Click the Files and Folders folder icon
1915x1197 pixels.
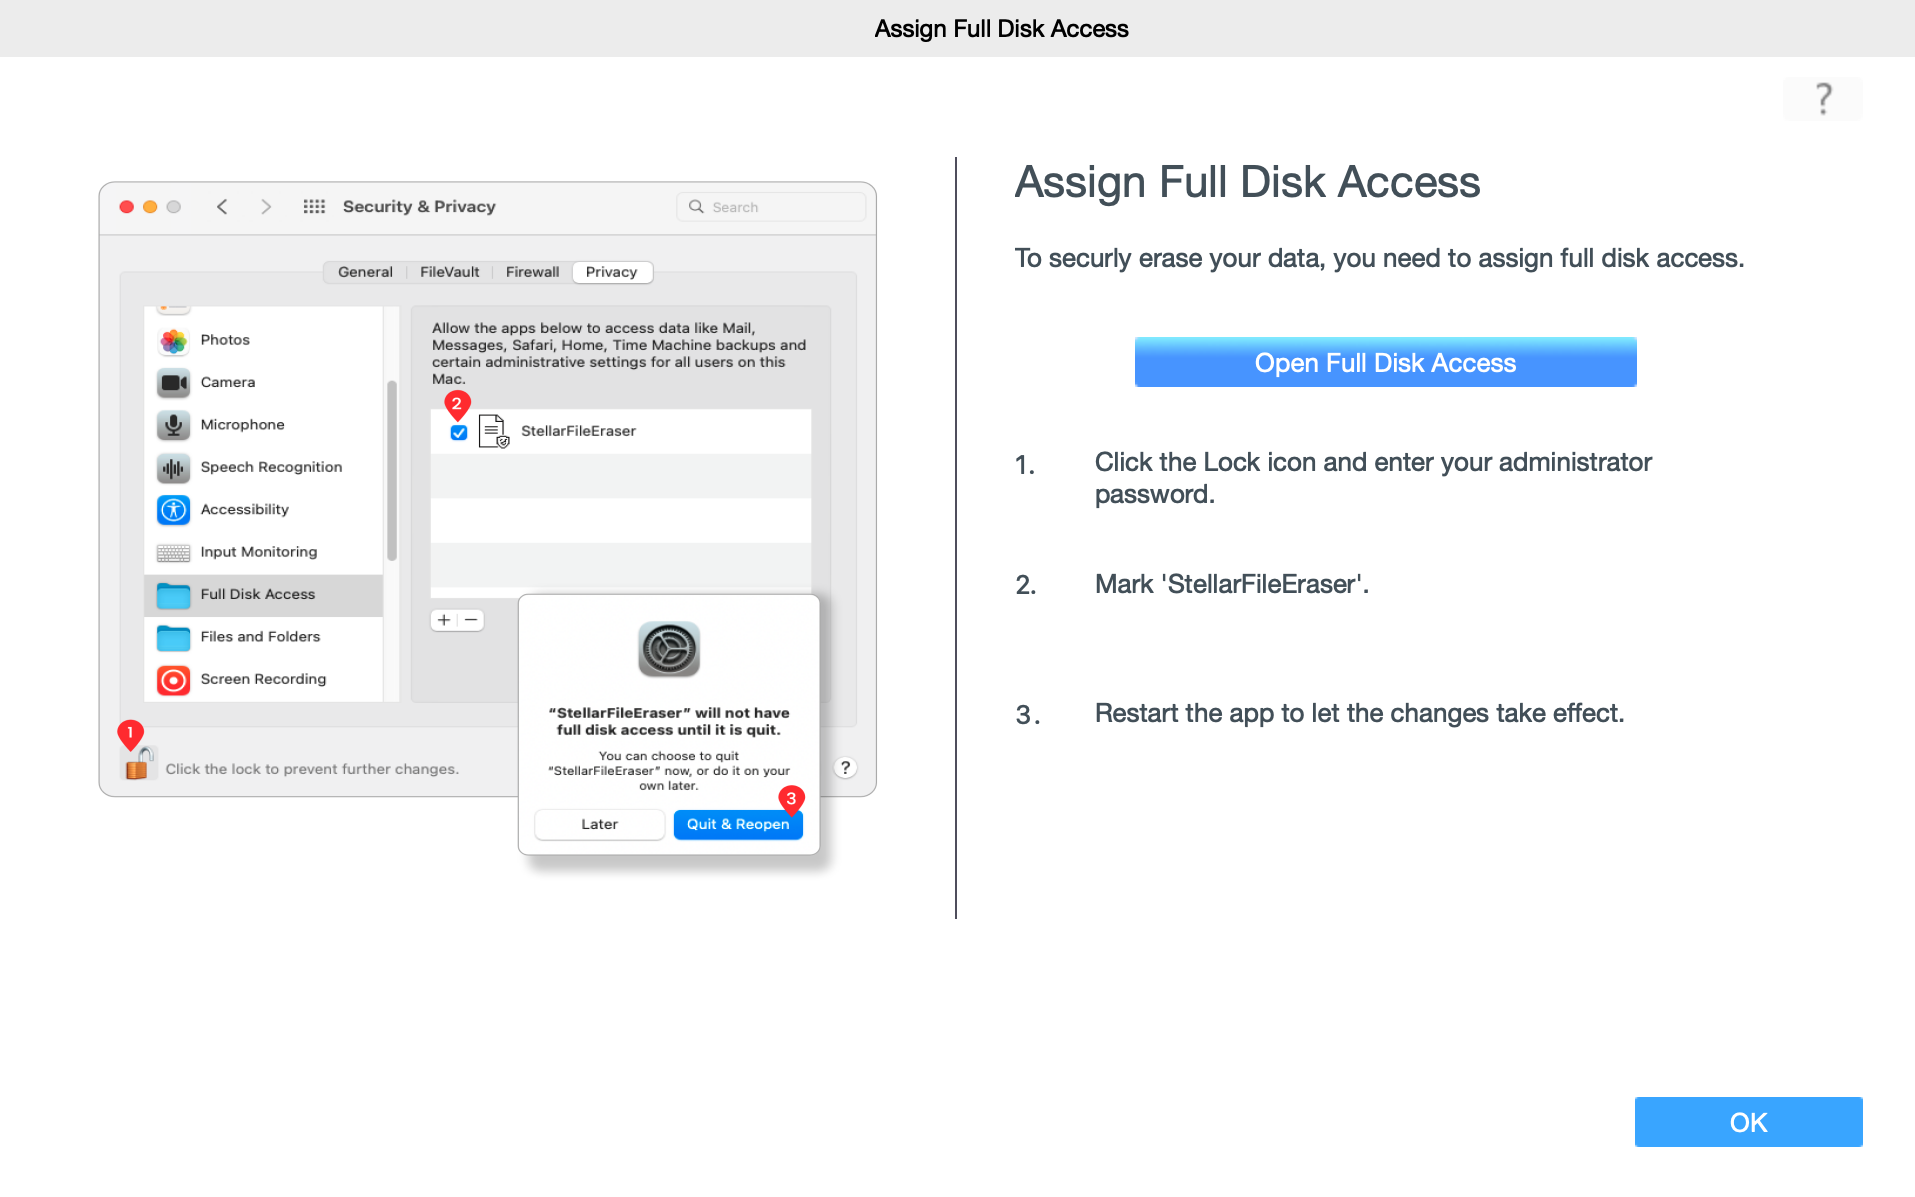pos(173,637)
